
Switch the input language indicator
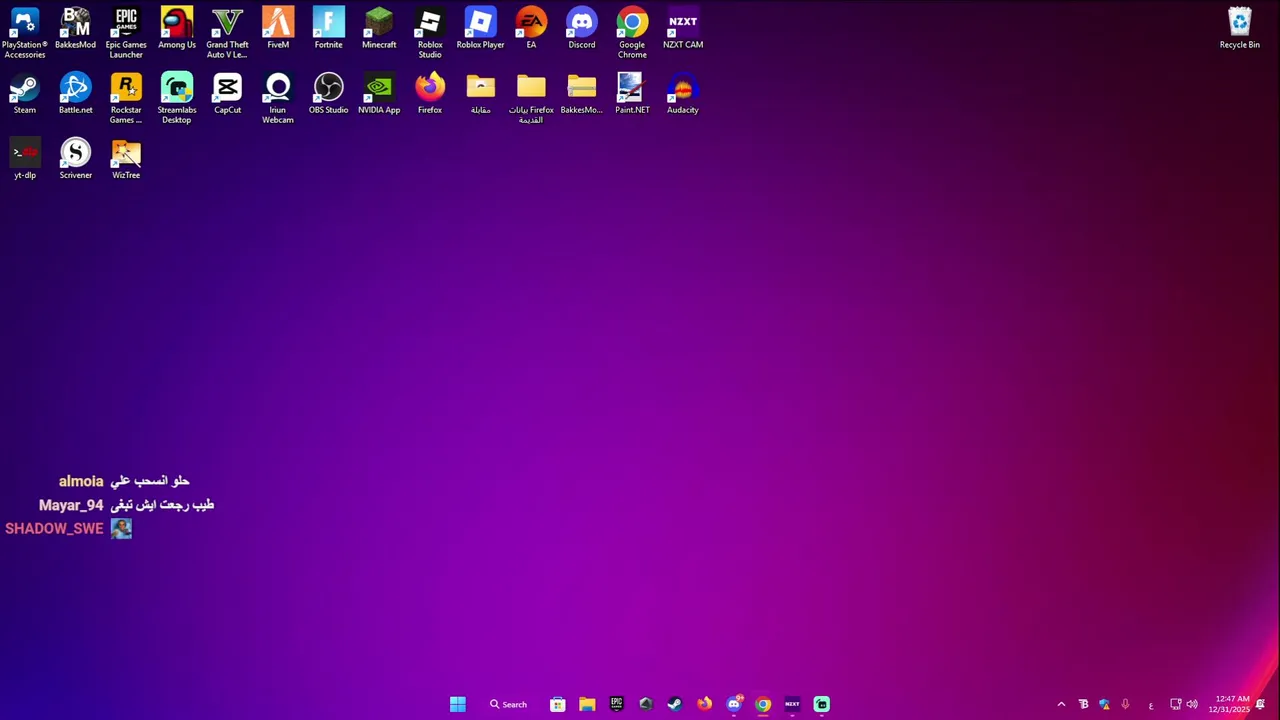[x=1151, y=705]
